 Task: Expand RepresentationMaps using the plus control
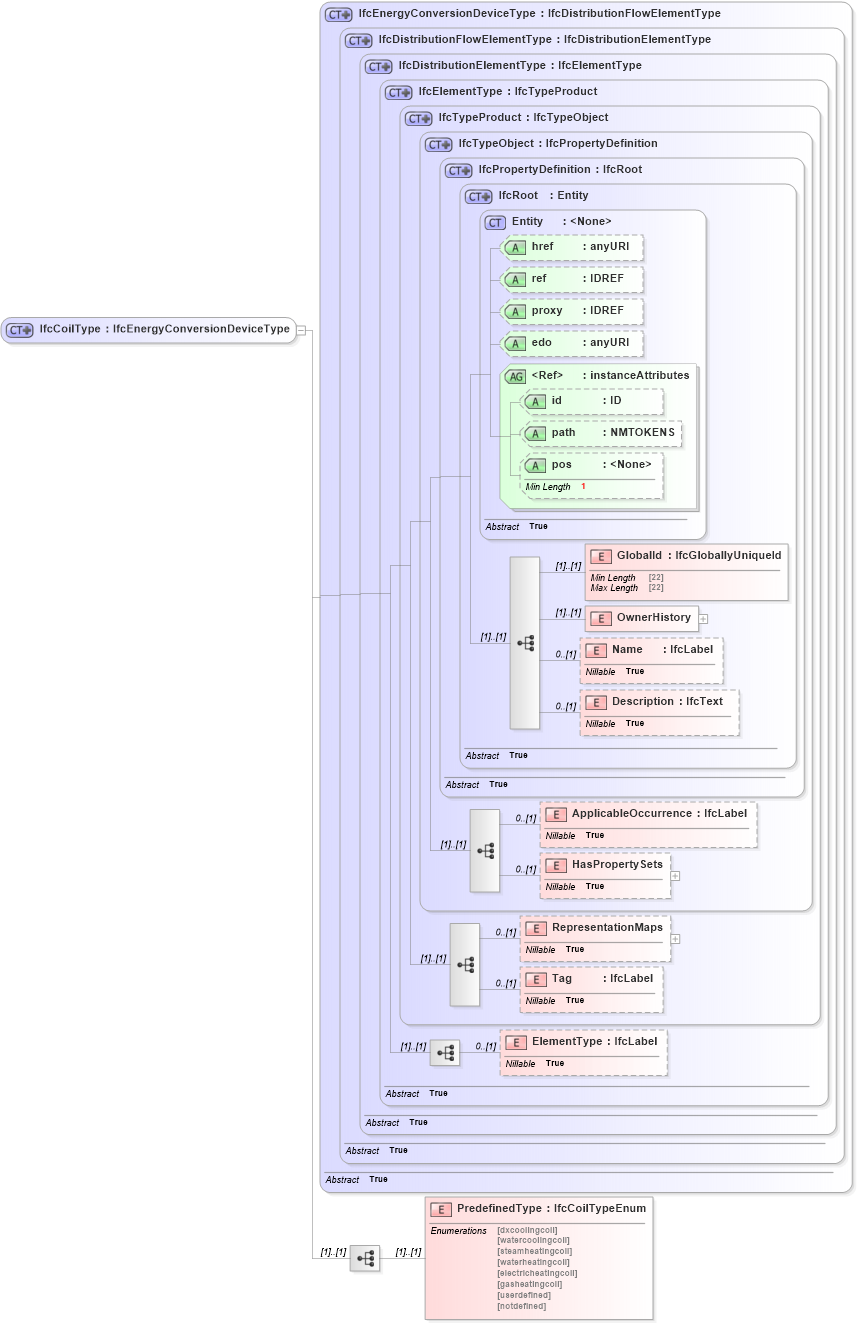click(x=675, y=938)
